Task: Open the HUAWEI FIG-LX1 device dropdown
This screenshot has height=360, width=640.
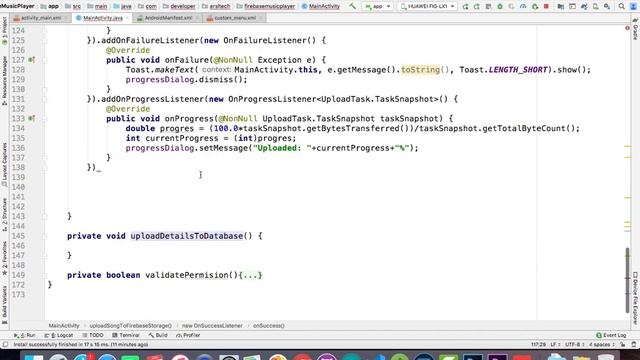Action: click(x=427, y=6)
